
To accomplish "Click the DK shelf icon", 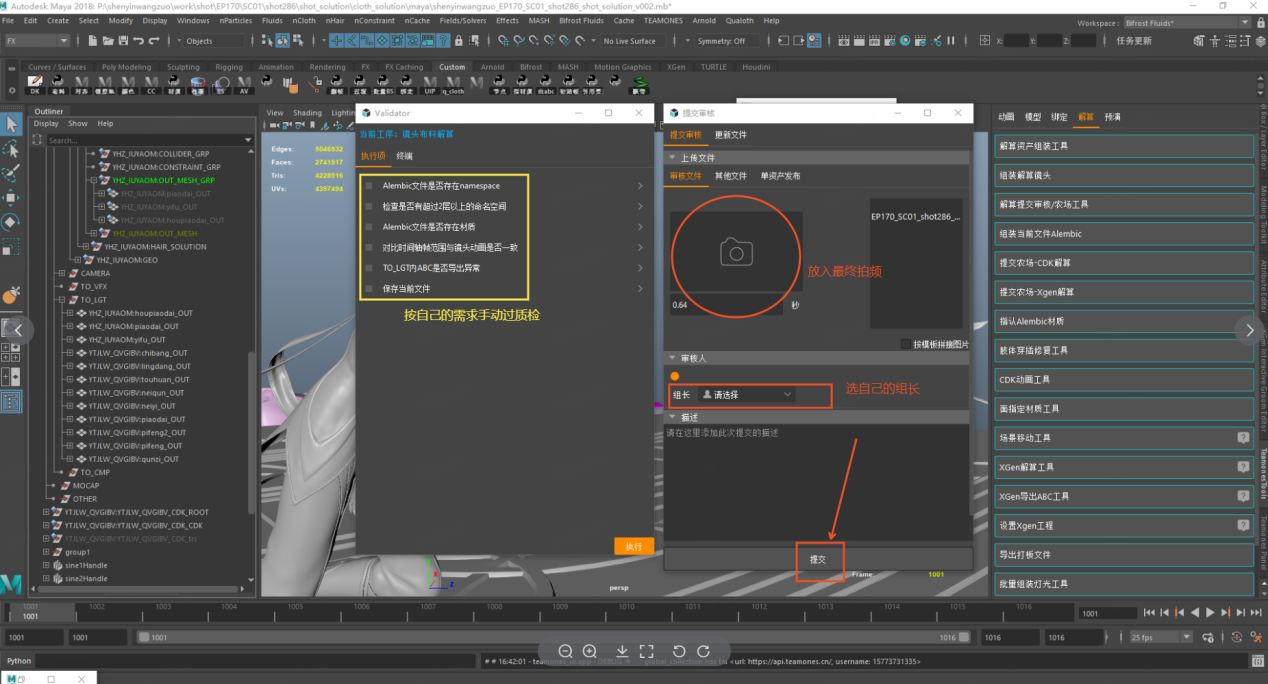I will pyautogui.click(x=35, y=83).
